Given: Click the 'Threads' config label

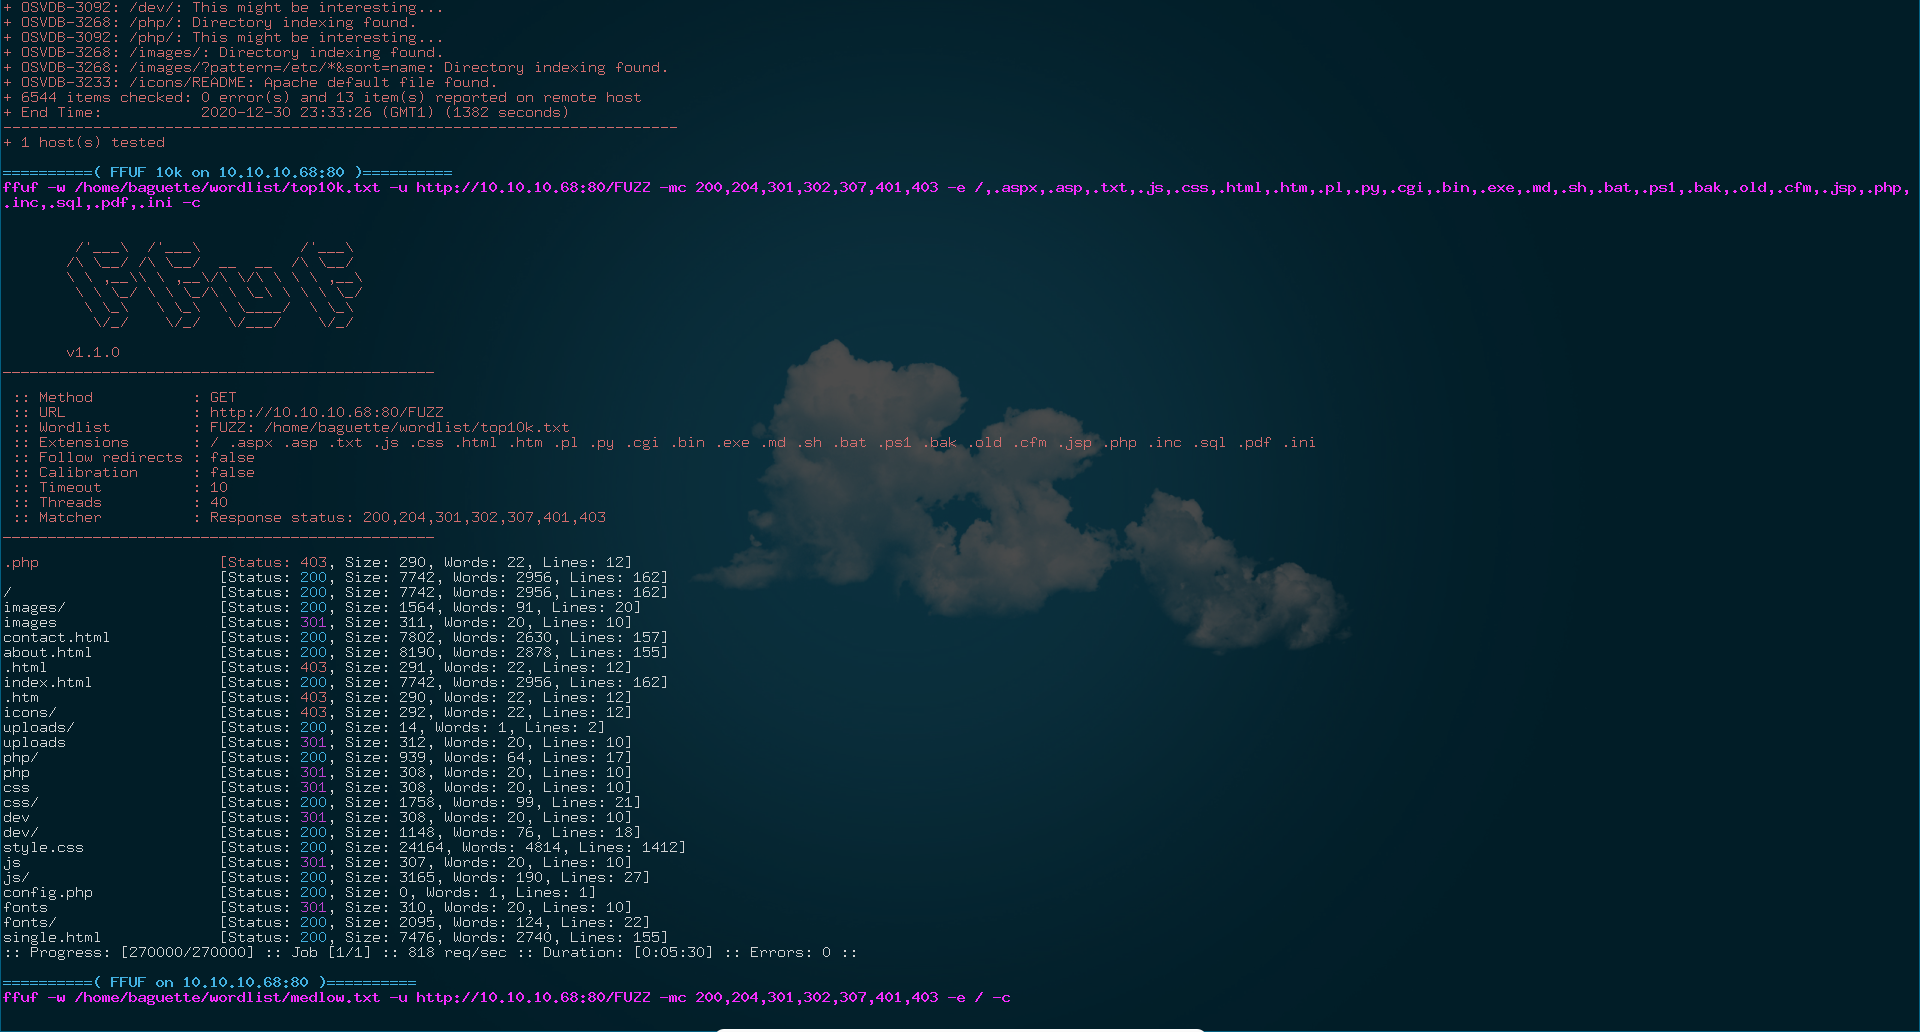Looking at the screenshot, I should [70, 503].
